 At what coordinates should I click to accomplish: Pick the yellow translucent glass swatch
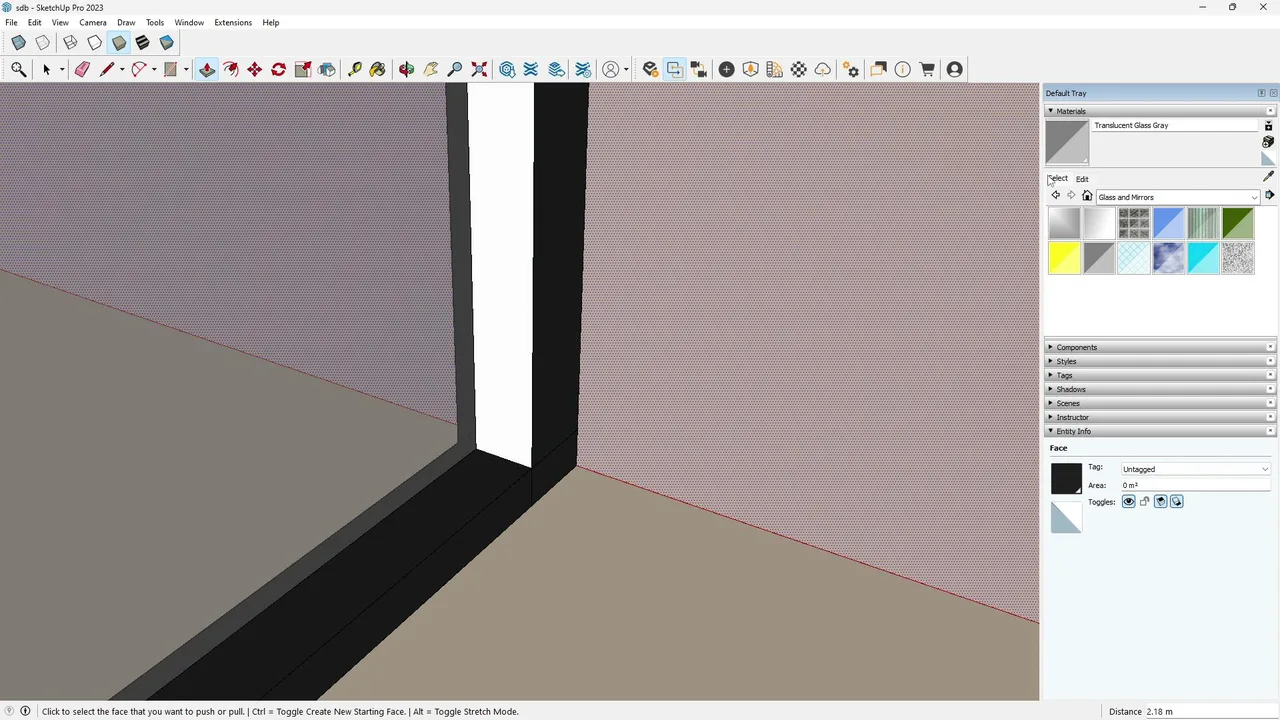[x=1064, y=258]
